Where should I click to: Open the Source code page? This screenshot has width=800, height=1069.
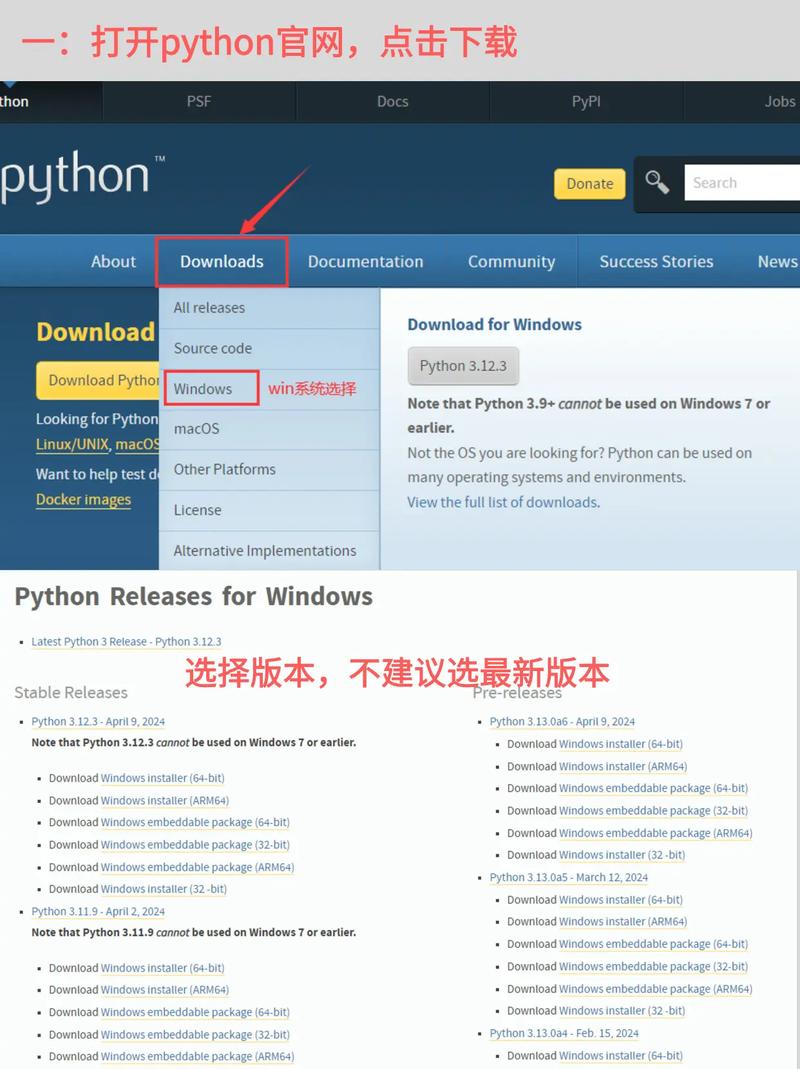[212, 348]
